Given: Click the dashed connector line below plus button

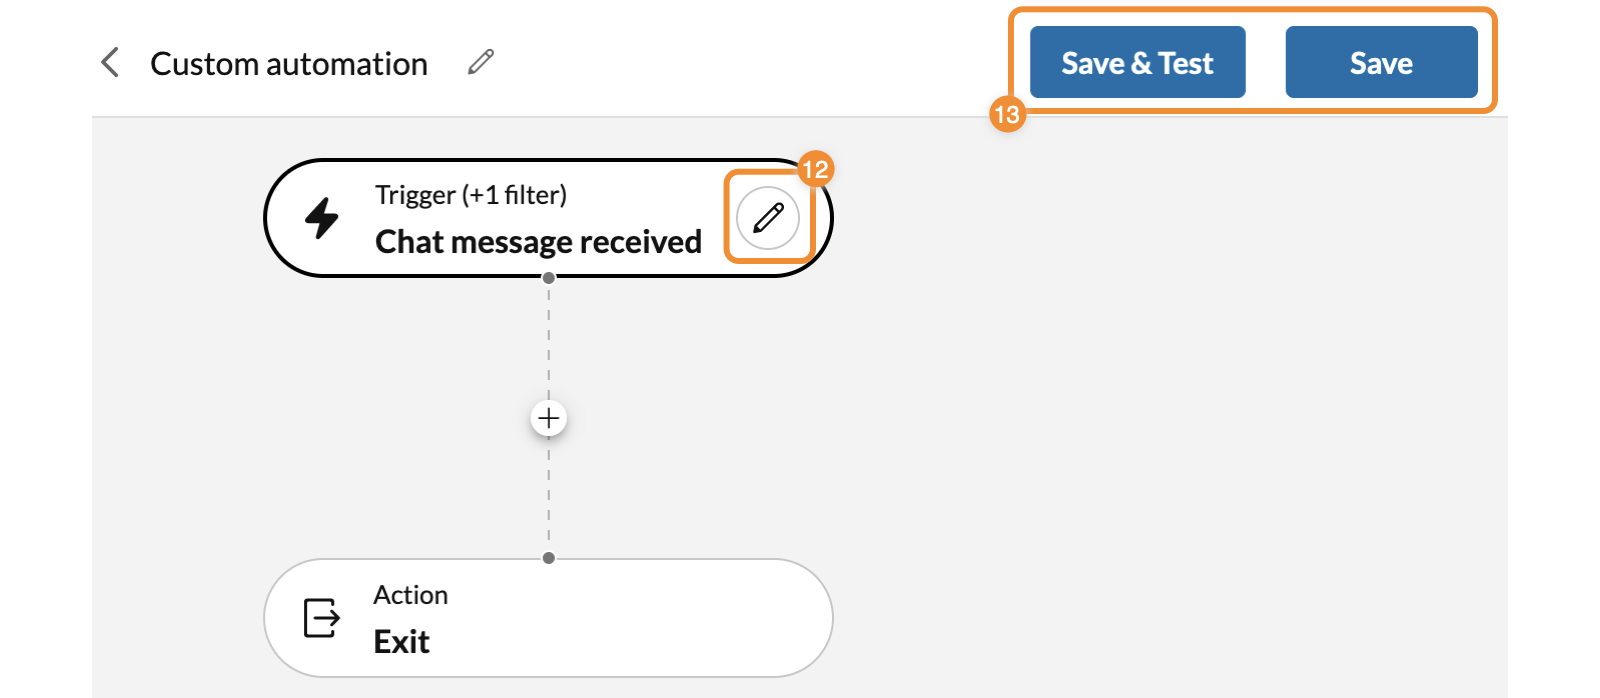Looking at the screenshot, I should click(x=548, y=495).
